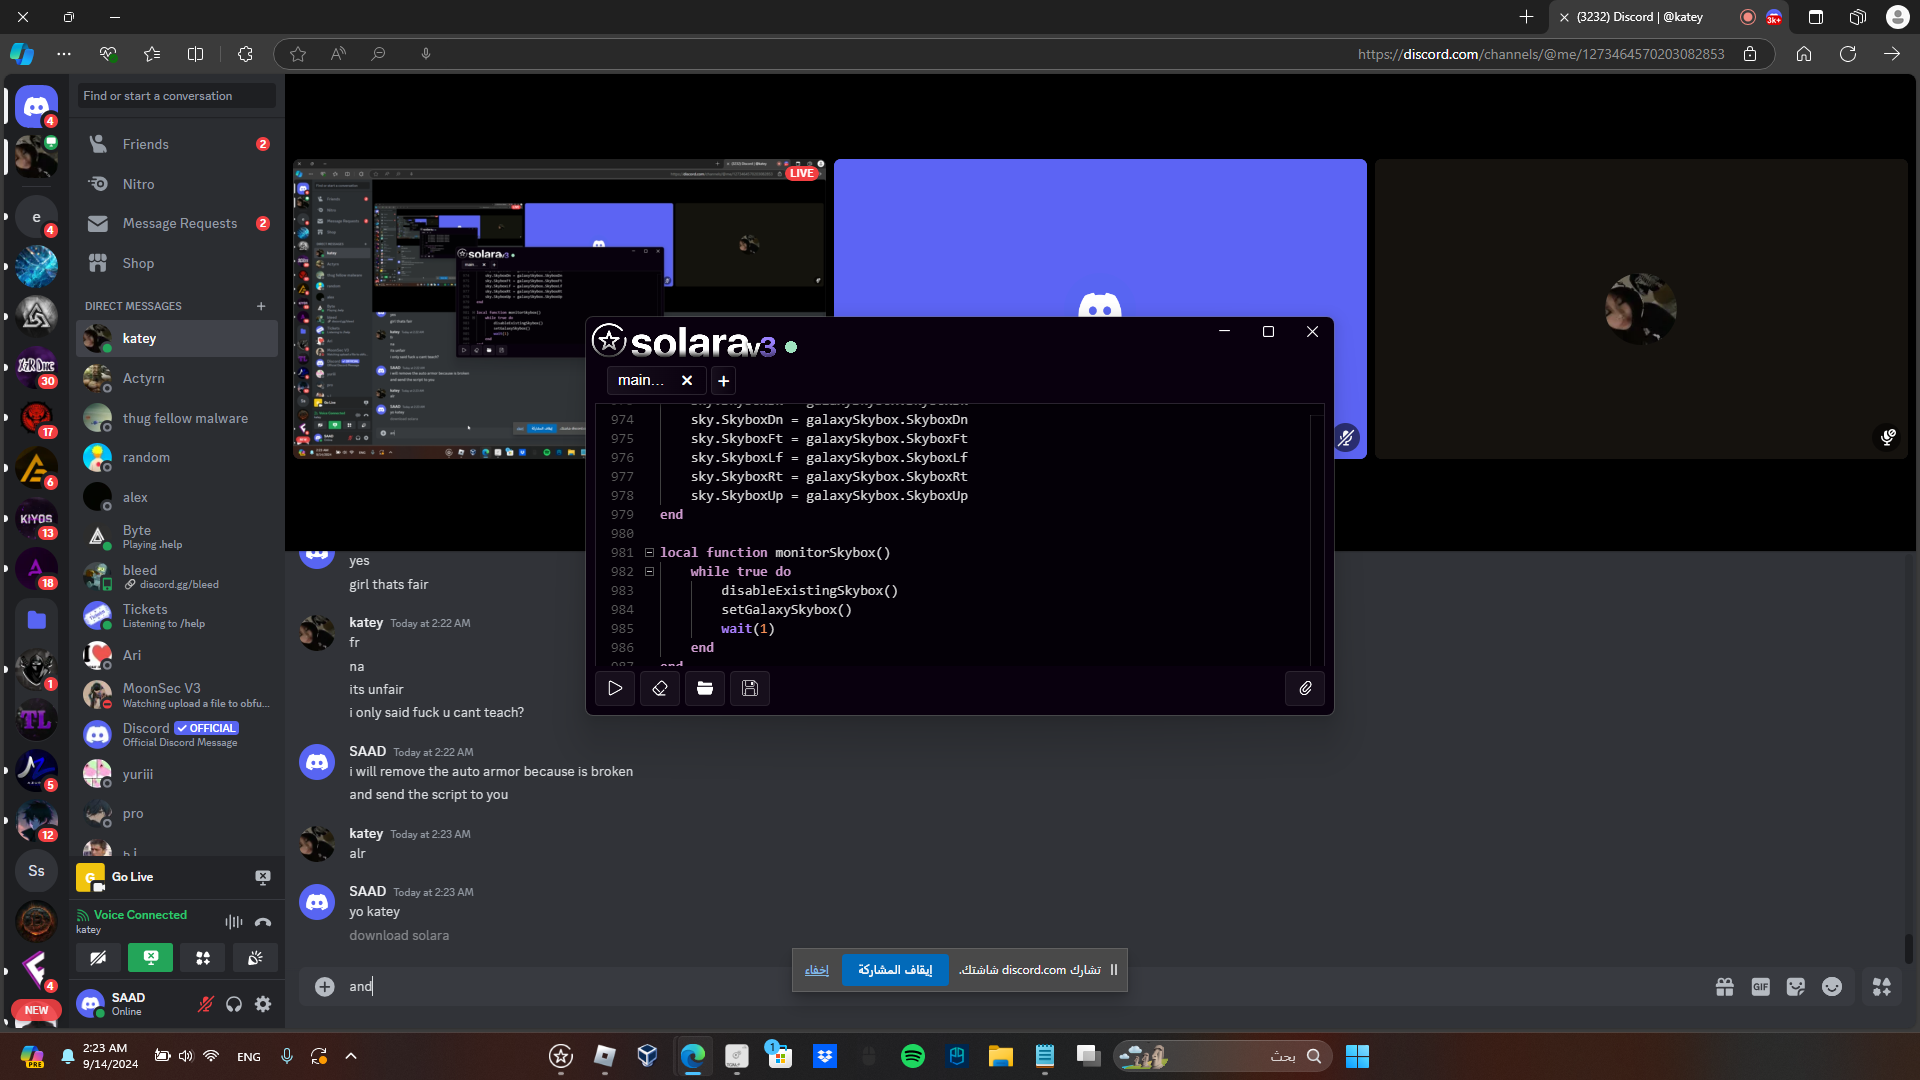1920x1080 pixels.
Task: Open the GIF picker
Action: [x=1761, y=987]
